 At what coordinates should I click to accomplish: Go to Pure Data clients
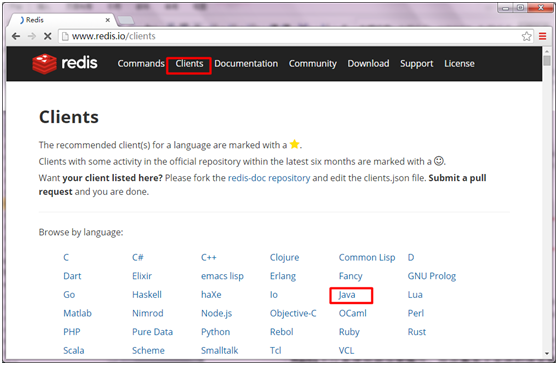152,332
